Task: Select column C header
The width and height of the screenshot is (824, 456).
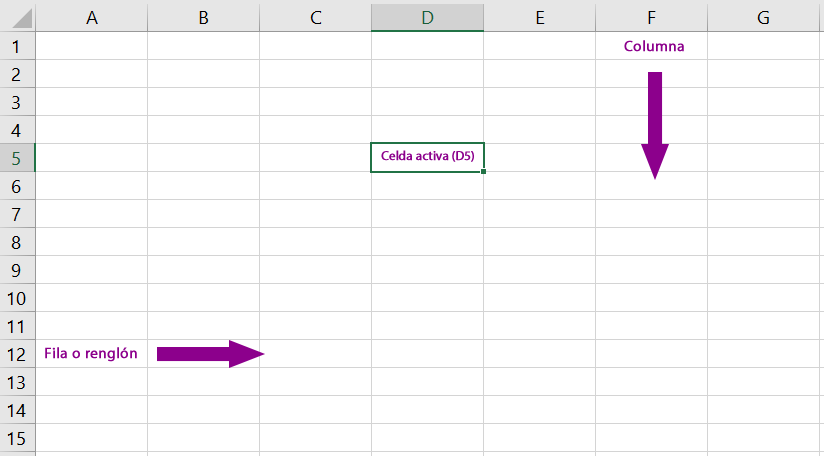Action: click(x=315, y=18)
